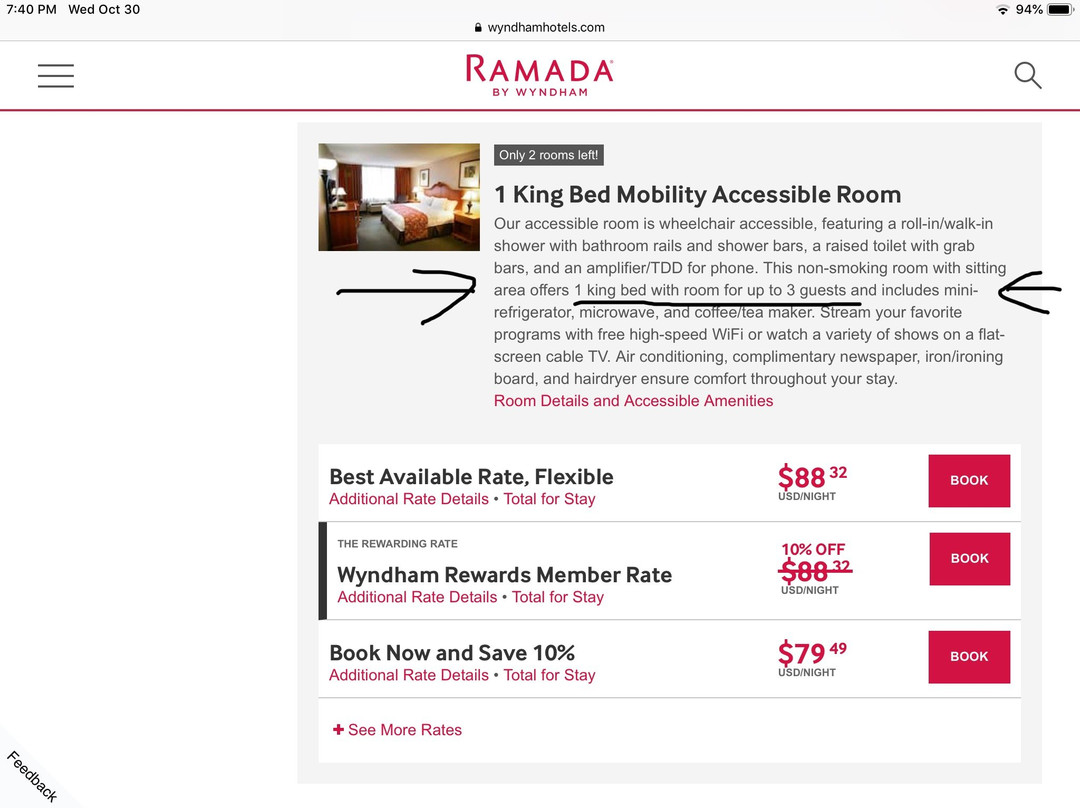Book the Best Available Rate, Flexible
Screen dimensions: 1080x808
click(969, 481)
